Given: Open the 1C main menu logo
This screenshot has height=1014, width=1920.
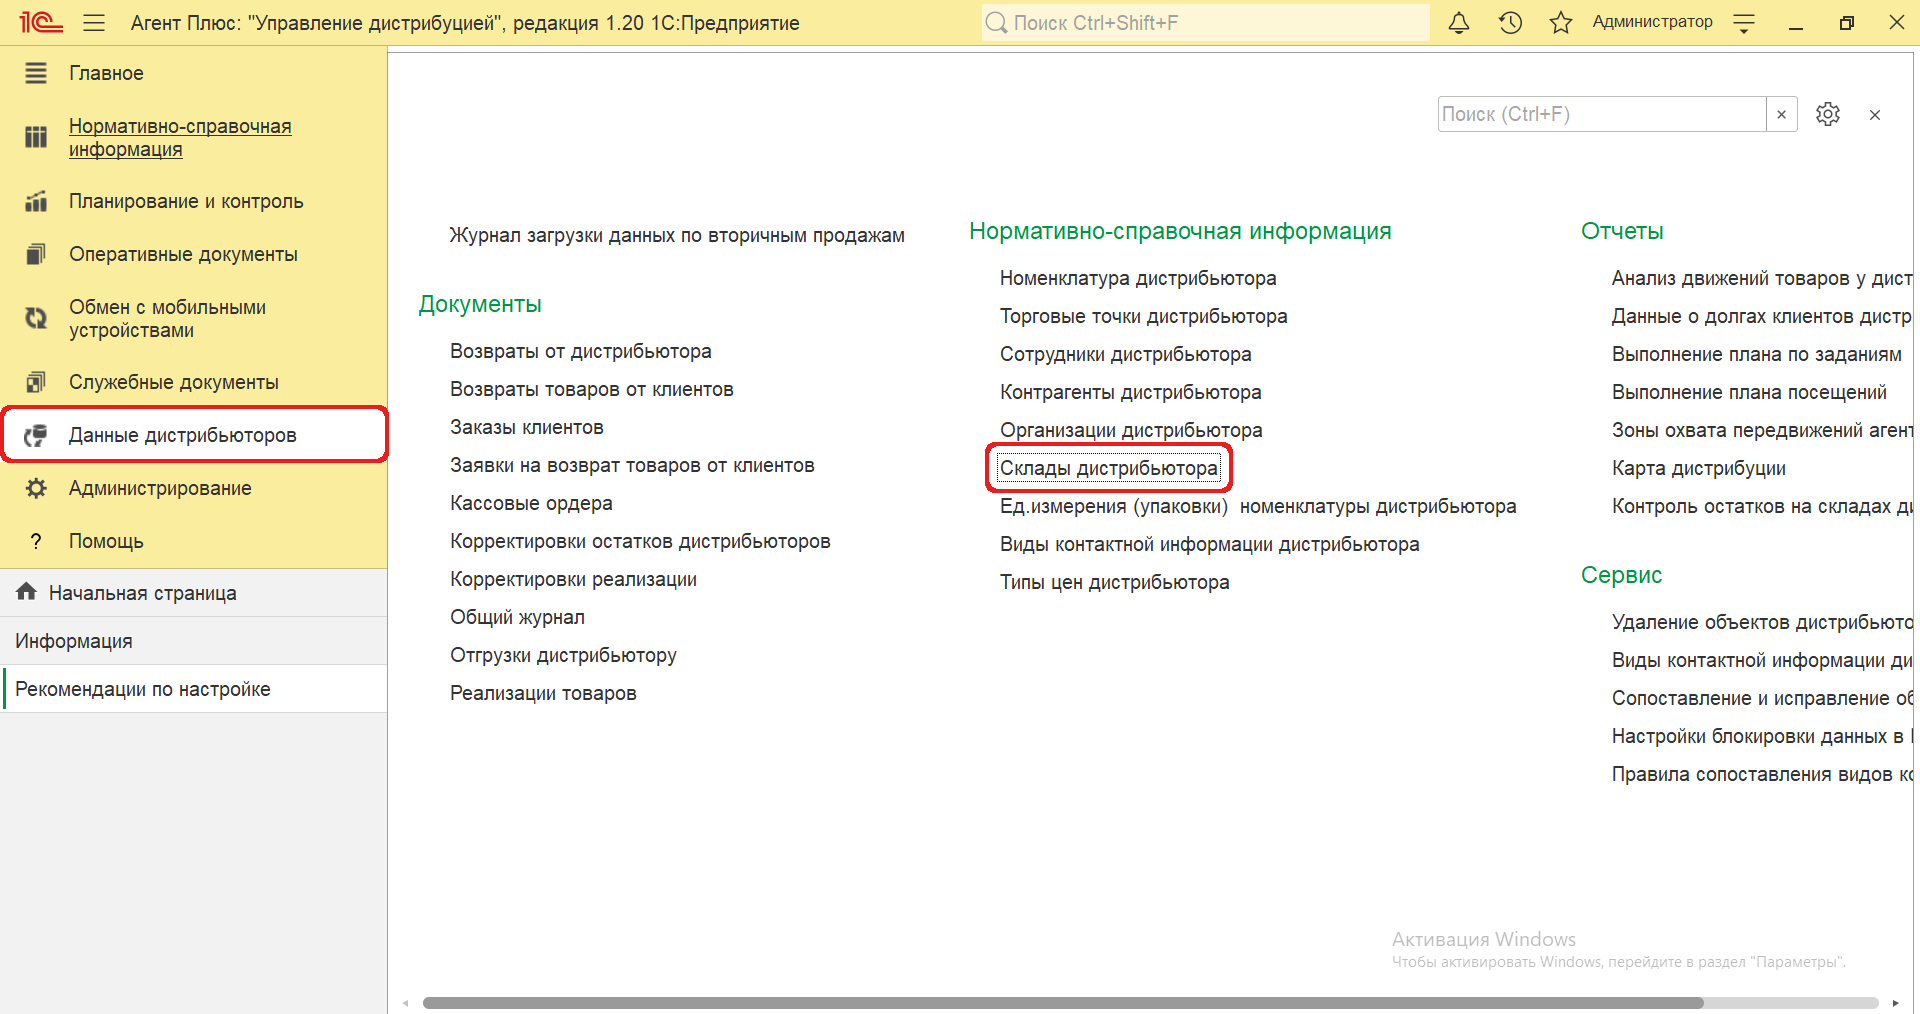Looking at the screenshot, I should pyautogui.click(x=41, y=22).
